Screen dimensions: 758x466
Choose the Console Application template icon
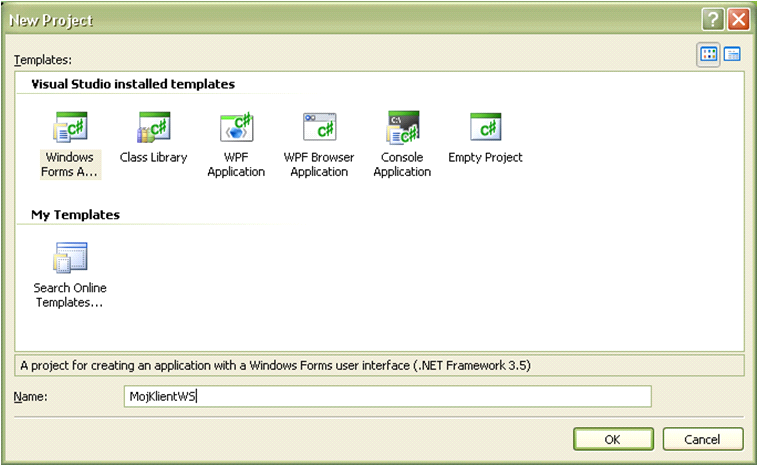pos(403,128)
